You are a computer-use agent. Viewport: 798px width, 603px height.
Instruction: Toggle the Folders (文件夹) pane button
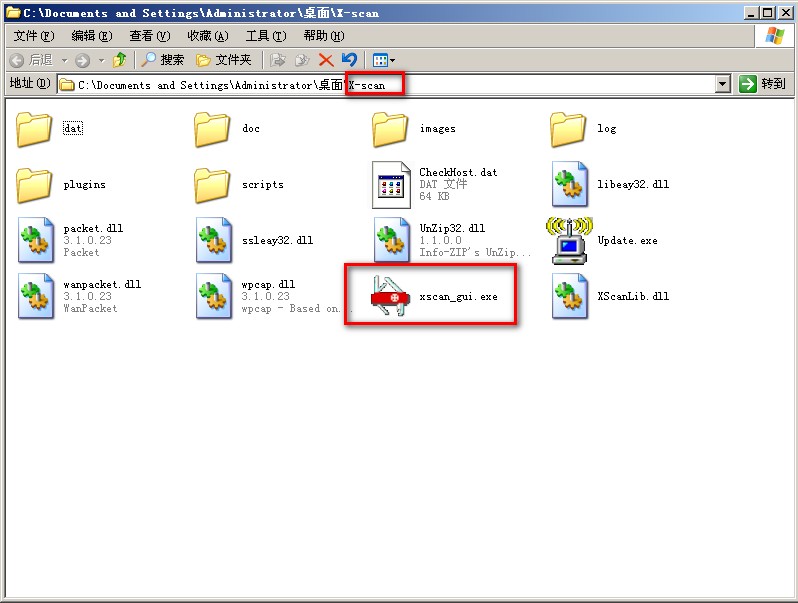(x=224, y=60)
